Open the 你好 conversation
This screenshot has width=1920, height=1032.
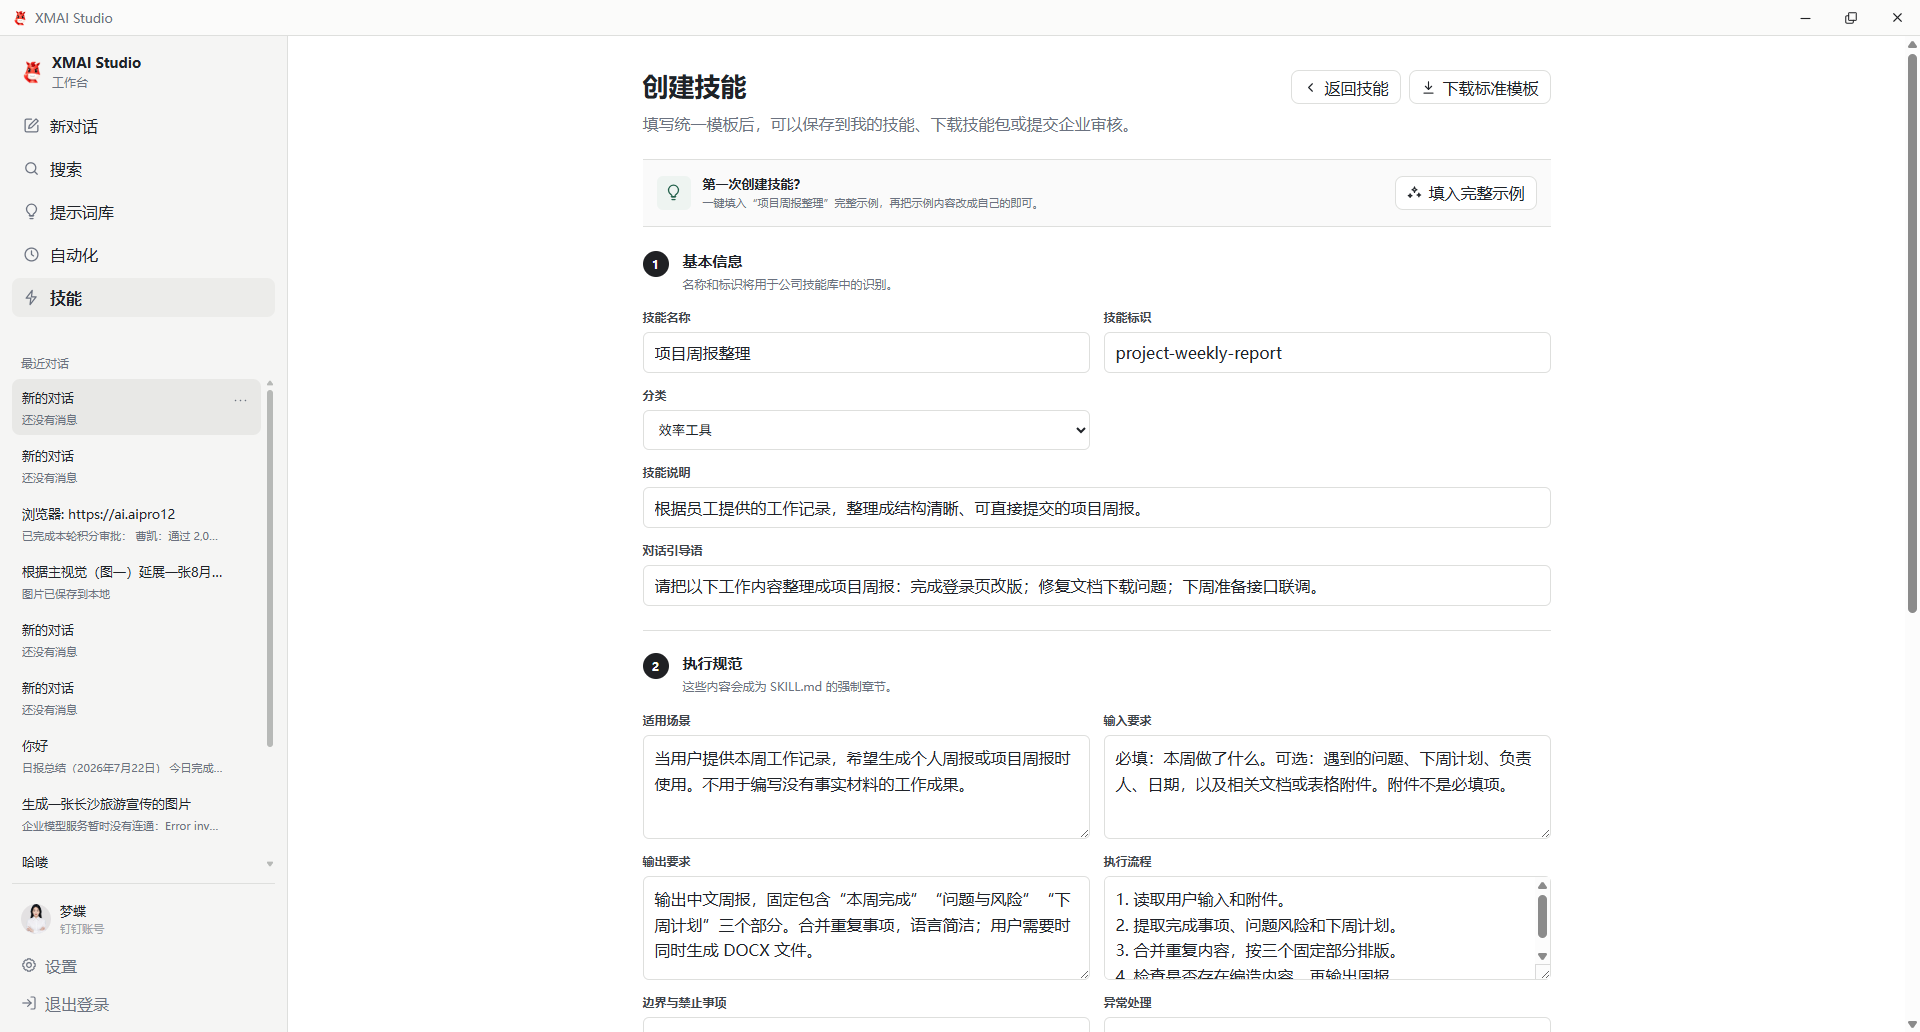[x=136, y=756]
